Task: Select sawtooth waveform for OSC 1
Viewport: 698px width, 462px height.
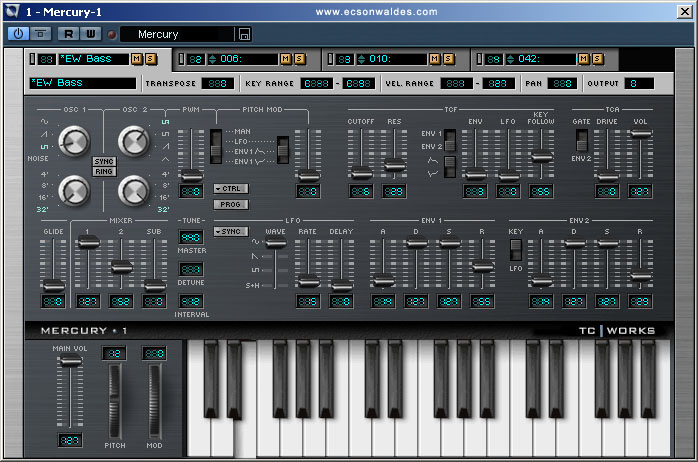Action: tap(45, 134)
